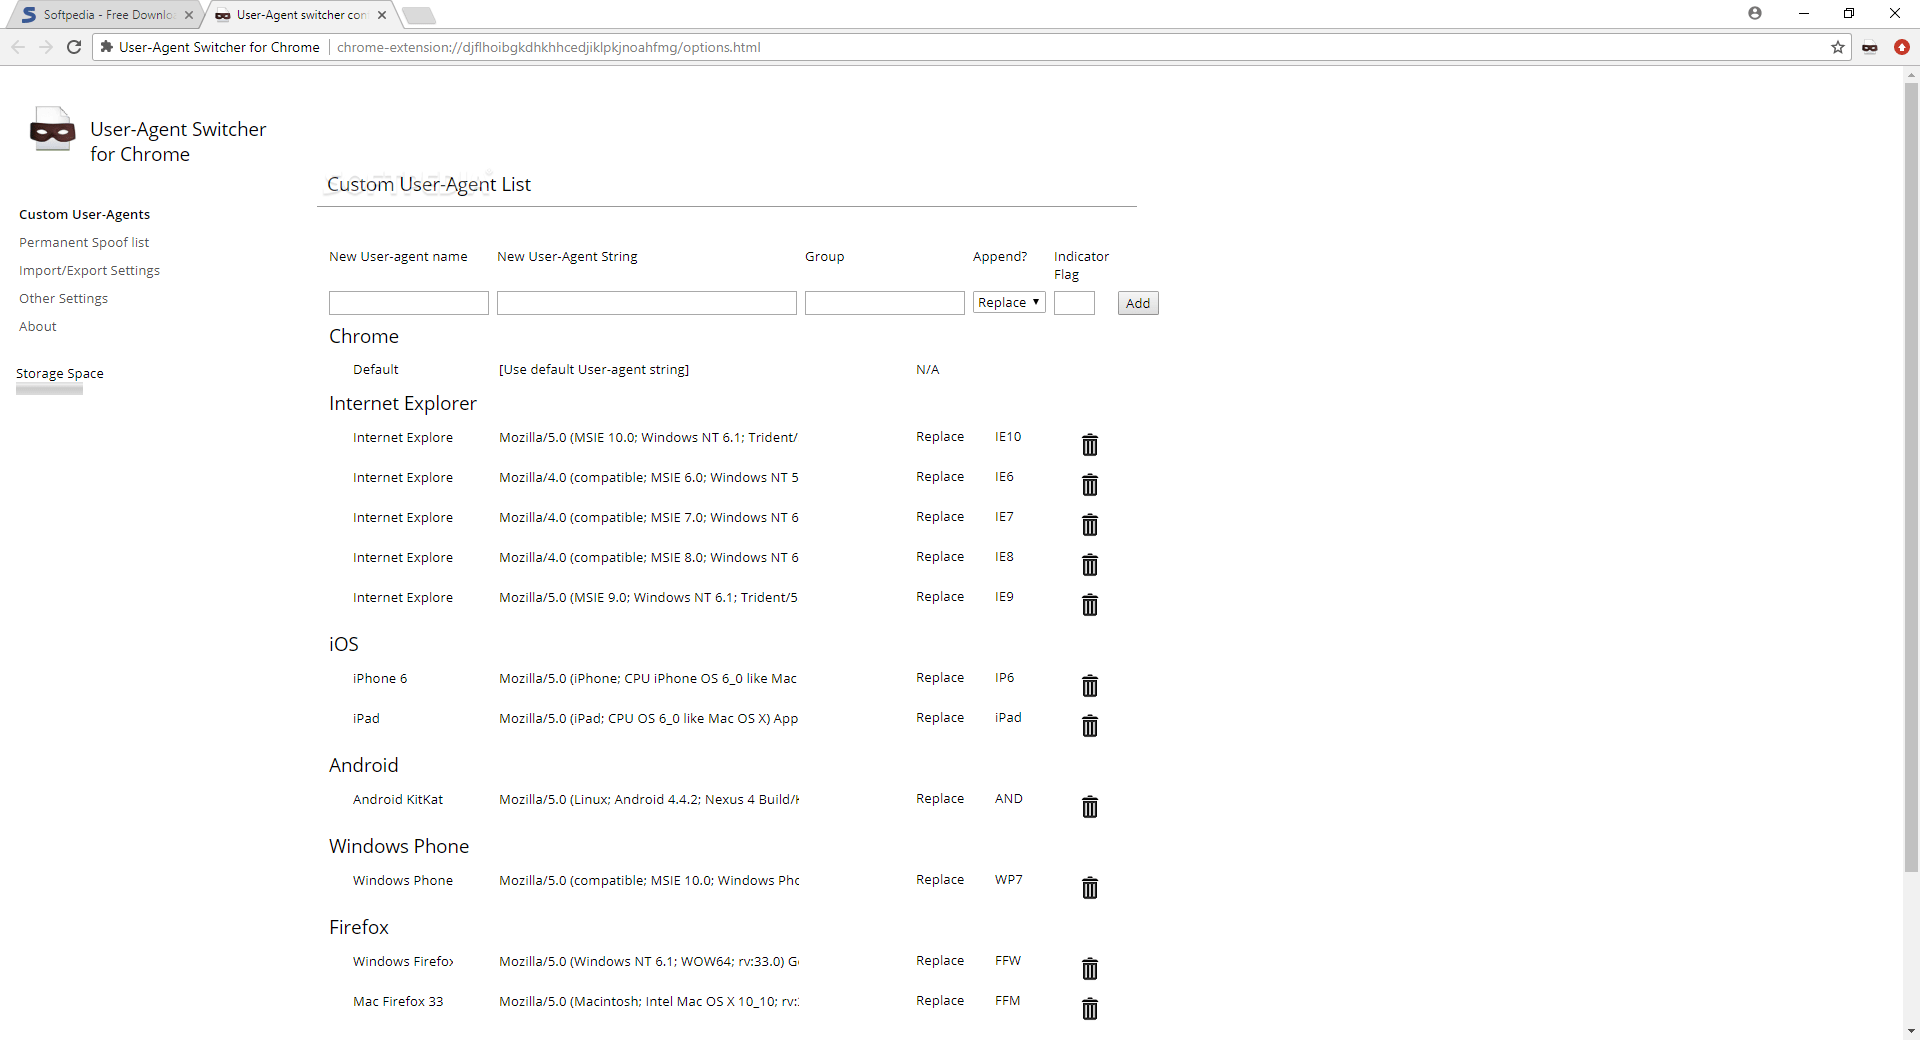Focus the New User-Agent String field
The height and width of the screenshot is (1040, 1920).
click(647, 303)
